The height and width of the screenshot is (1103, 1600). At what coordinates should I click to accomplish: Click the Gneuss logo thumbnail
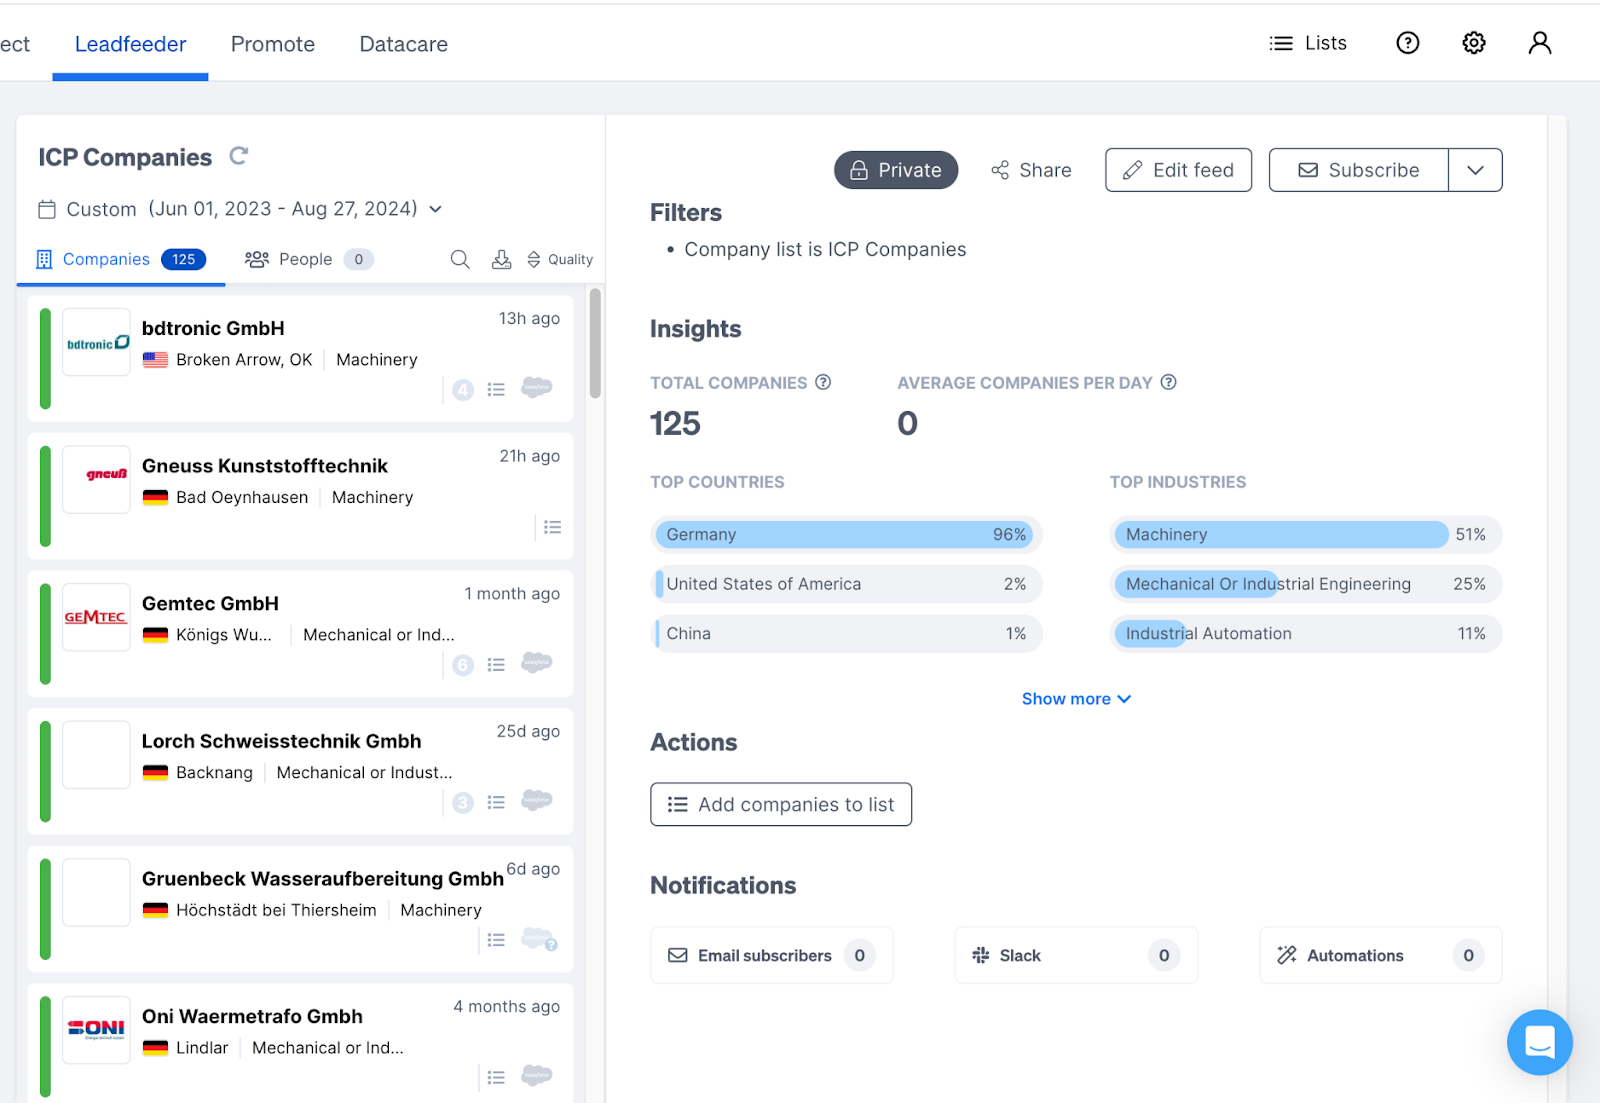click(96, 479)
